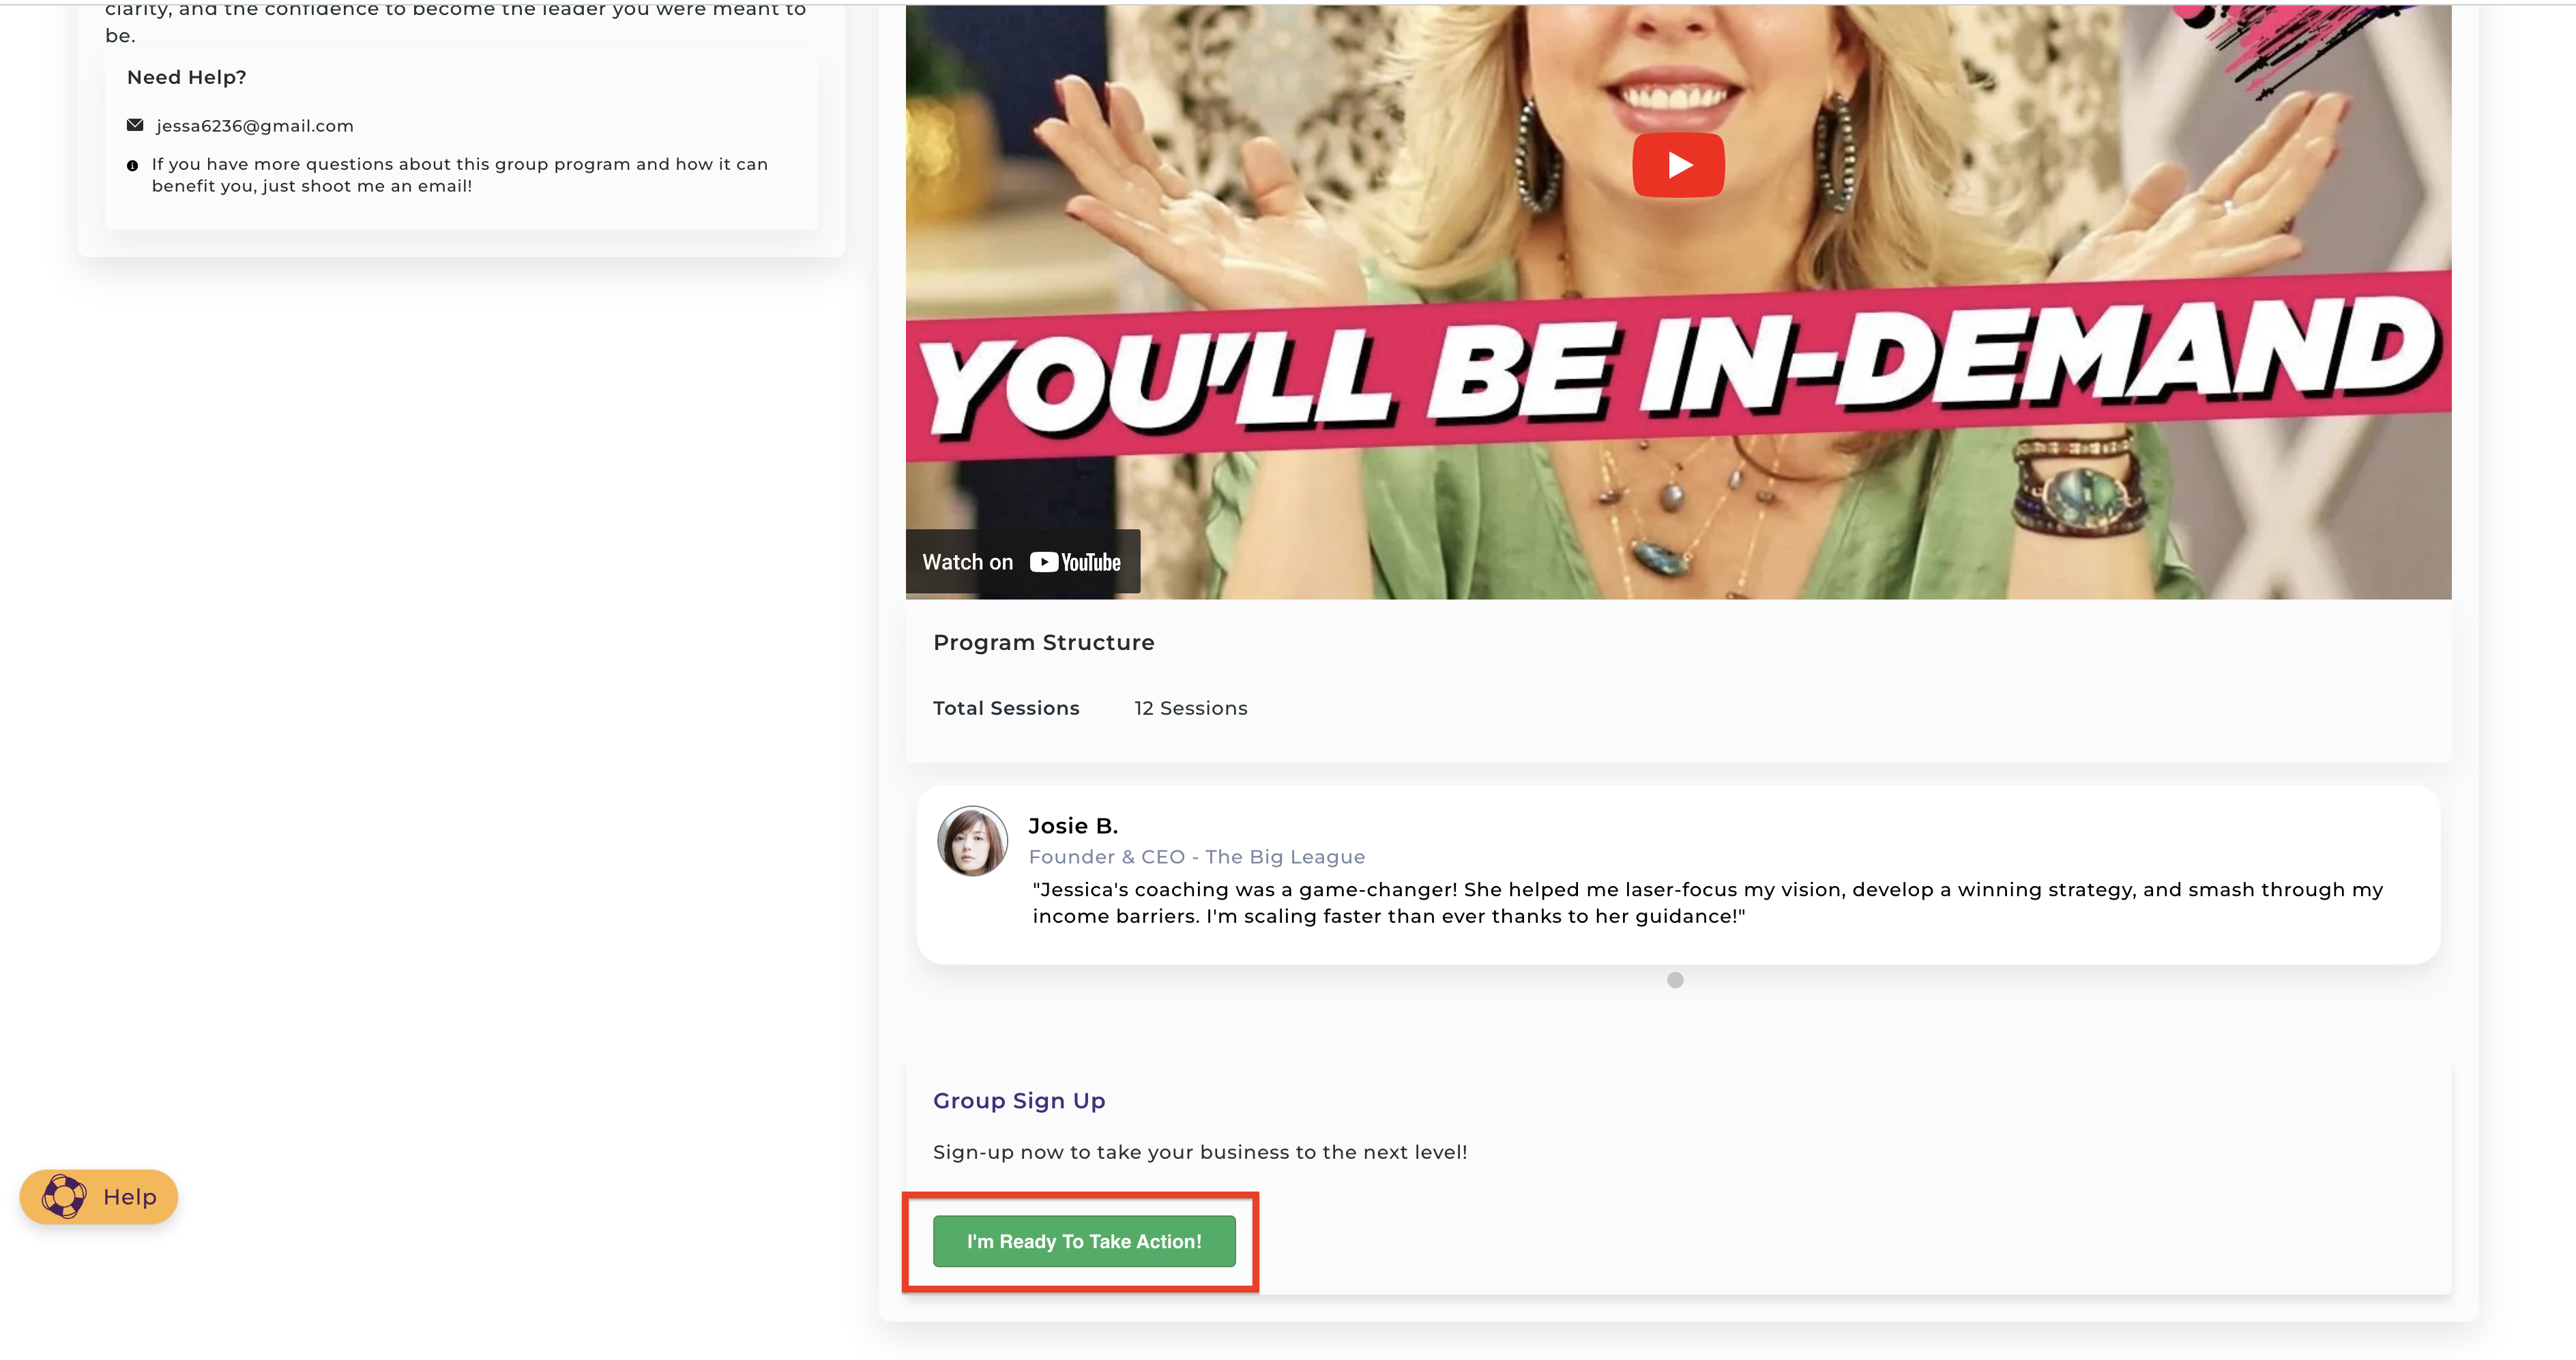Click the lifebuoy icon in Help
This screenshot has width=2576, height=1360.
coord(64,1197)
